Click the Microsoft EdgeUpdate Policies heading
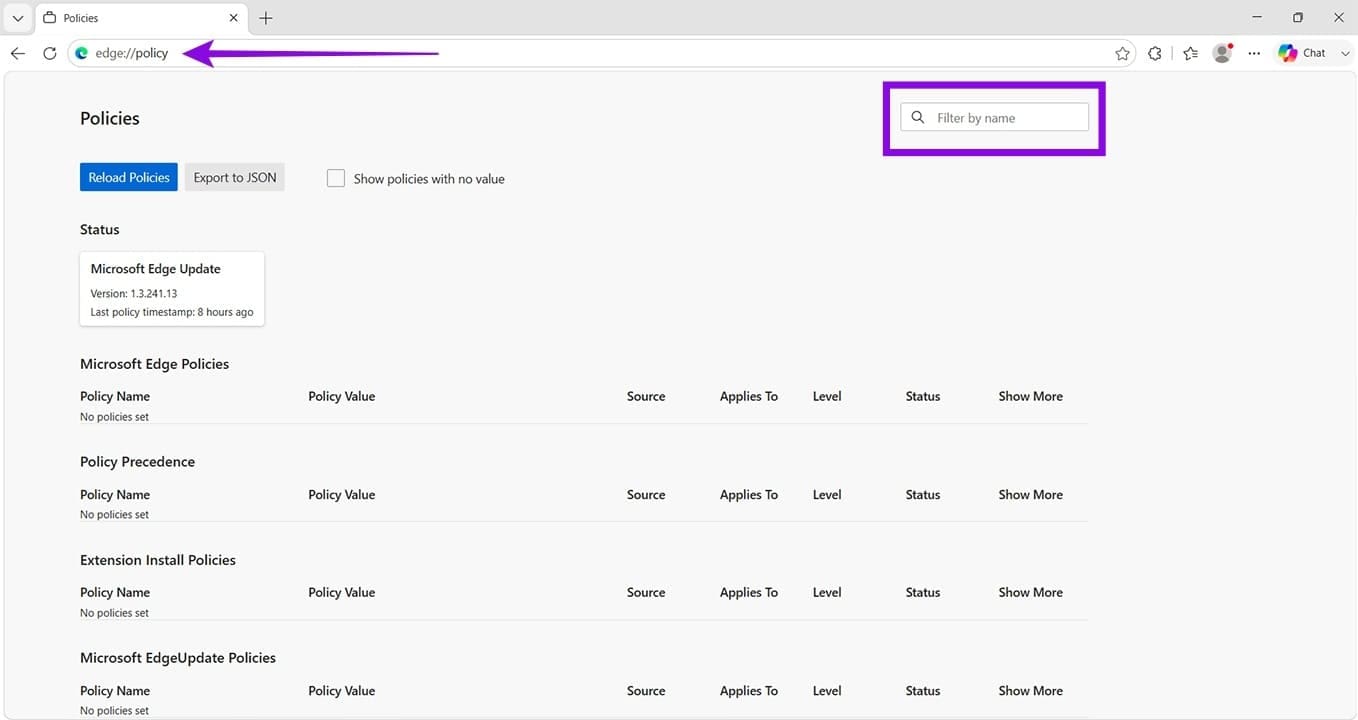1358x720 pixels. 178,658
